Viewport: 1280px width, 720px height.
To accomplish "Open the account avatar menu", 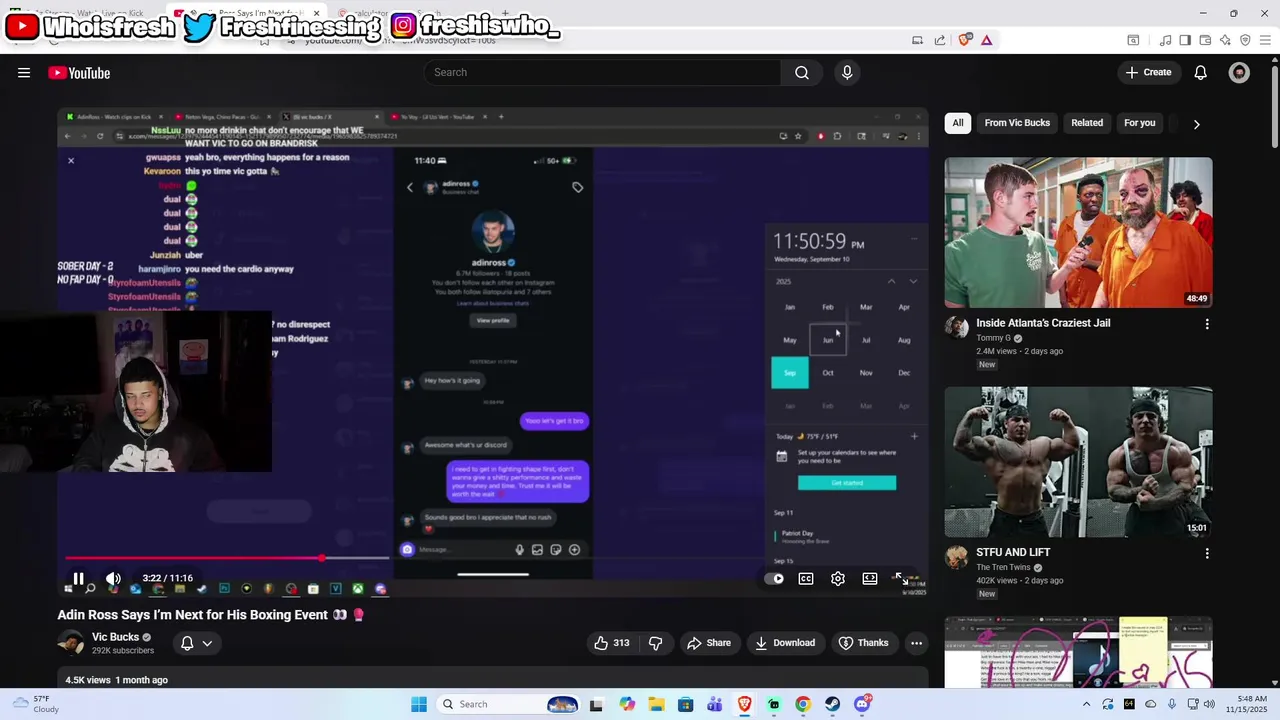I will click(1239, 72).
